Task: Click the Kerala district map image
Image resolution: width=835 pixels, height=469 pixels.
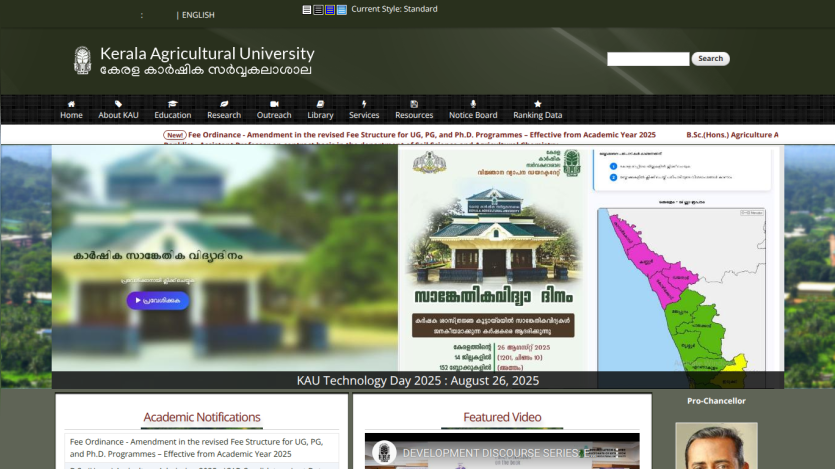Action: pos(682,297)
